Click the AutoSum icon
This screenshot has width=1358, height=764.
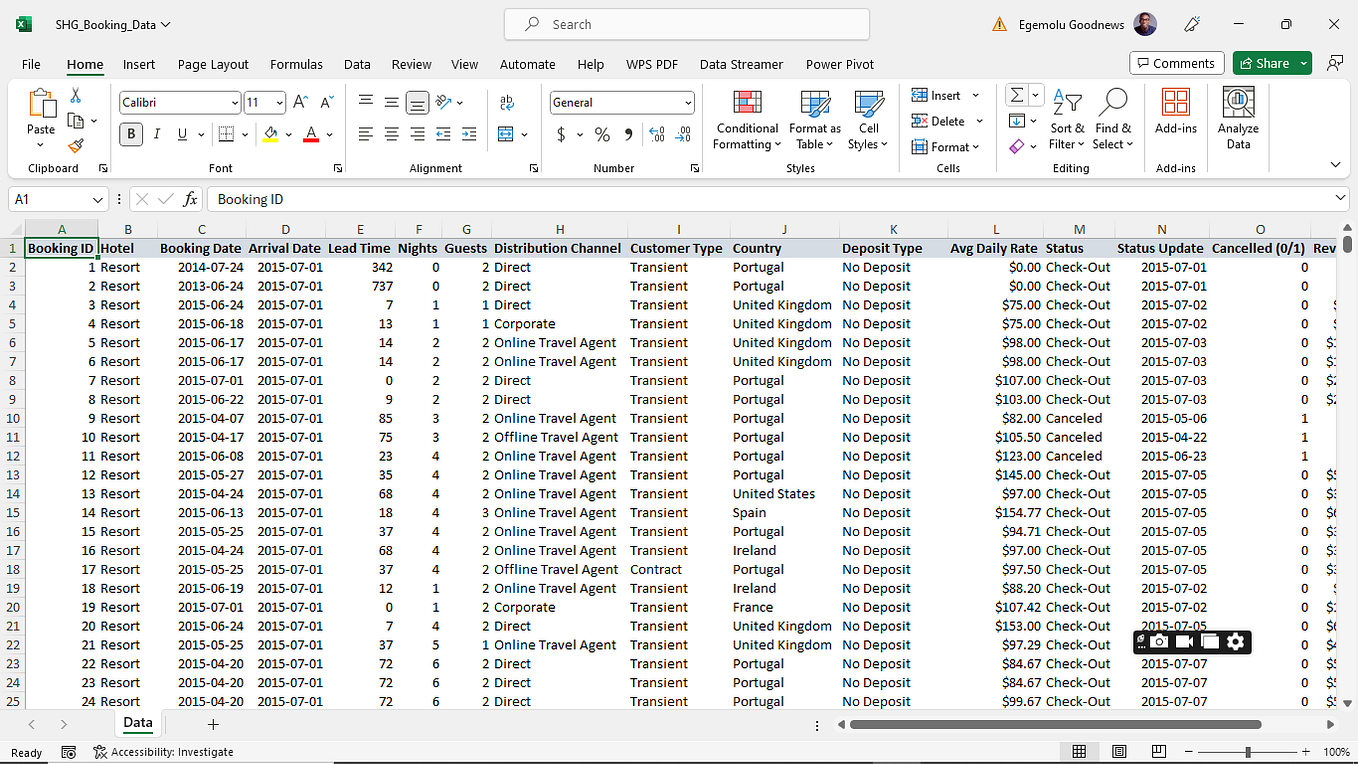pyautogui.click(x=1019, y=95)
